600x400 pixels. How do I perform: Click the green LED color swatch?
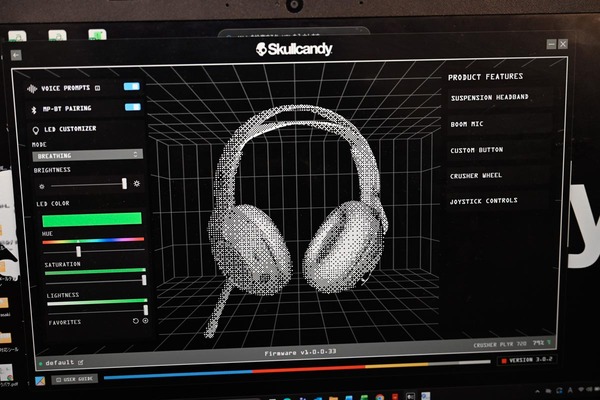pos(92,219)
